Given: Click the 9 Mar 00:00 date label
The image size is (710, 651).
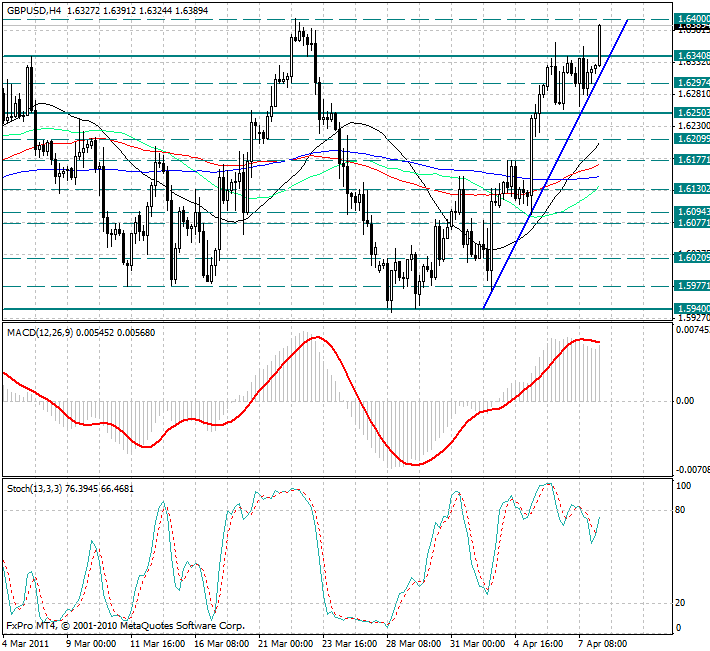Looking at the screenshot, I should pyautogui.click(x=91, y=644).
